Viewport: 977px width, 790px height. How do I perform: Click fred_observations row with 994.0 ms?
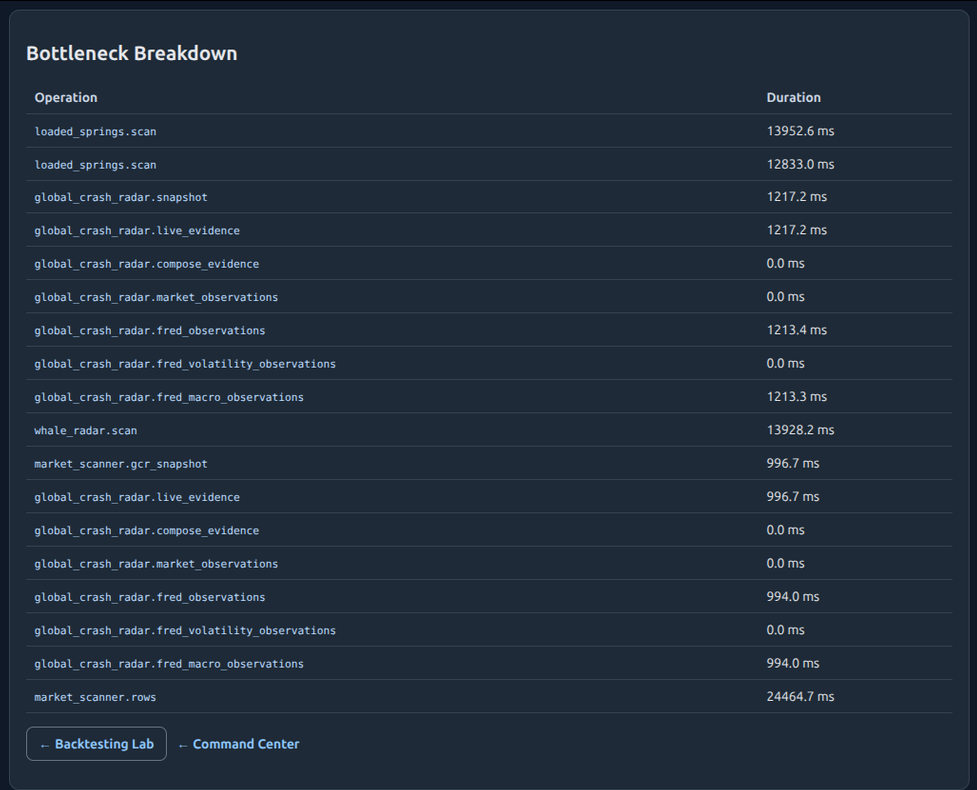(489, 597)
